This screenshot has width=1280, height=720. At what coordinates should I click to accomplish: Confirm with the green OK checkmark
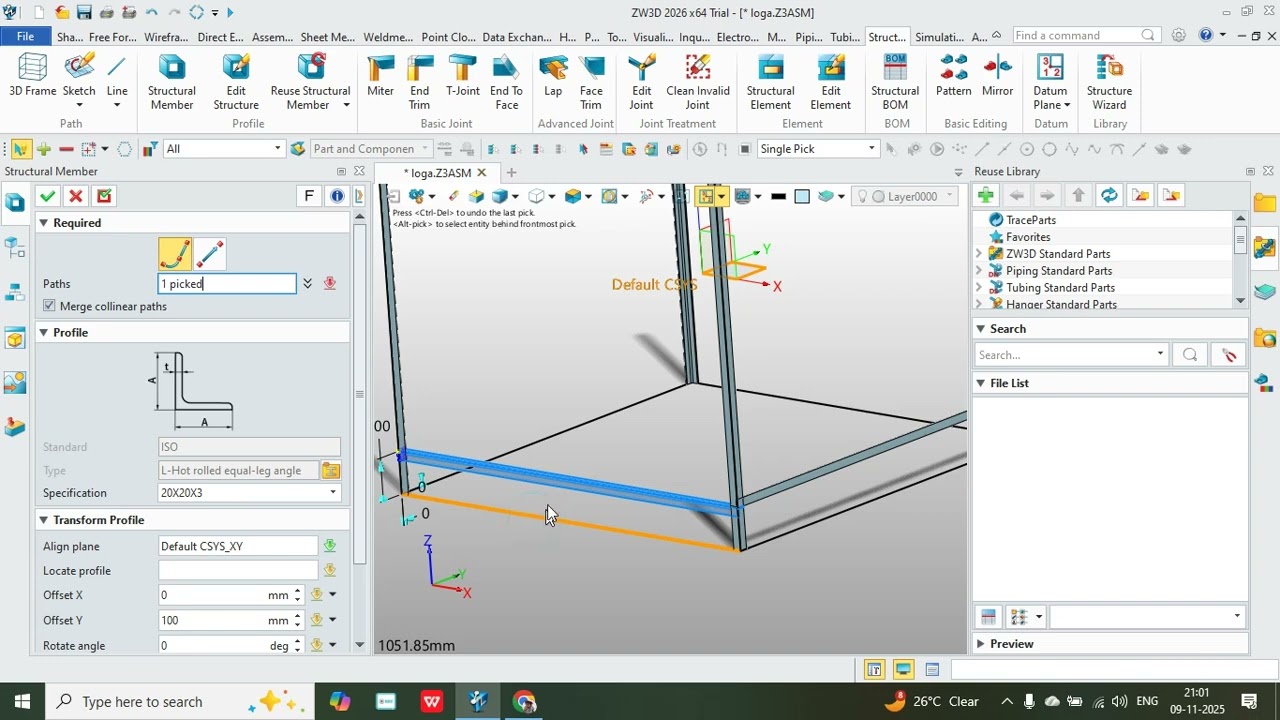coord(47,196)
